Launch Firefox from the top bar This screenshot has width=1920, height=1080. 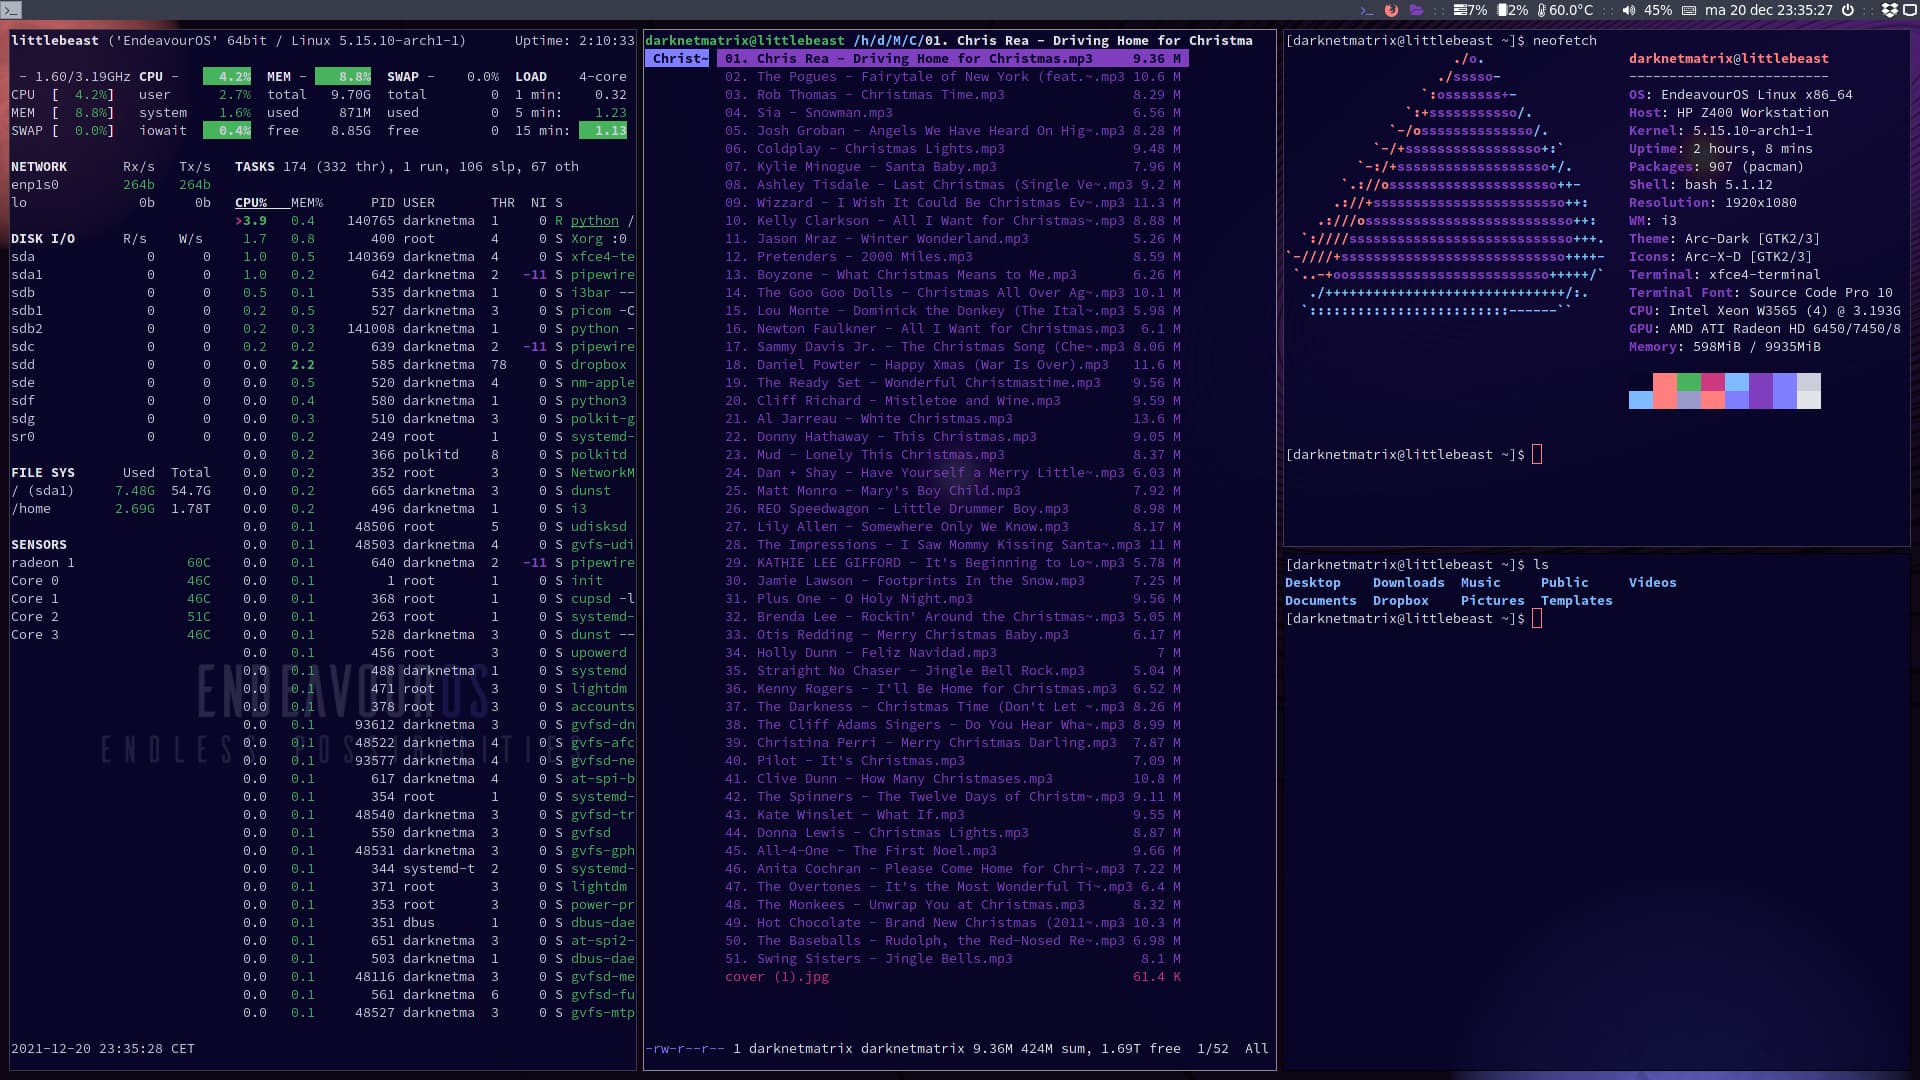coord(1391,10)
